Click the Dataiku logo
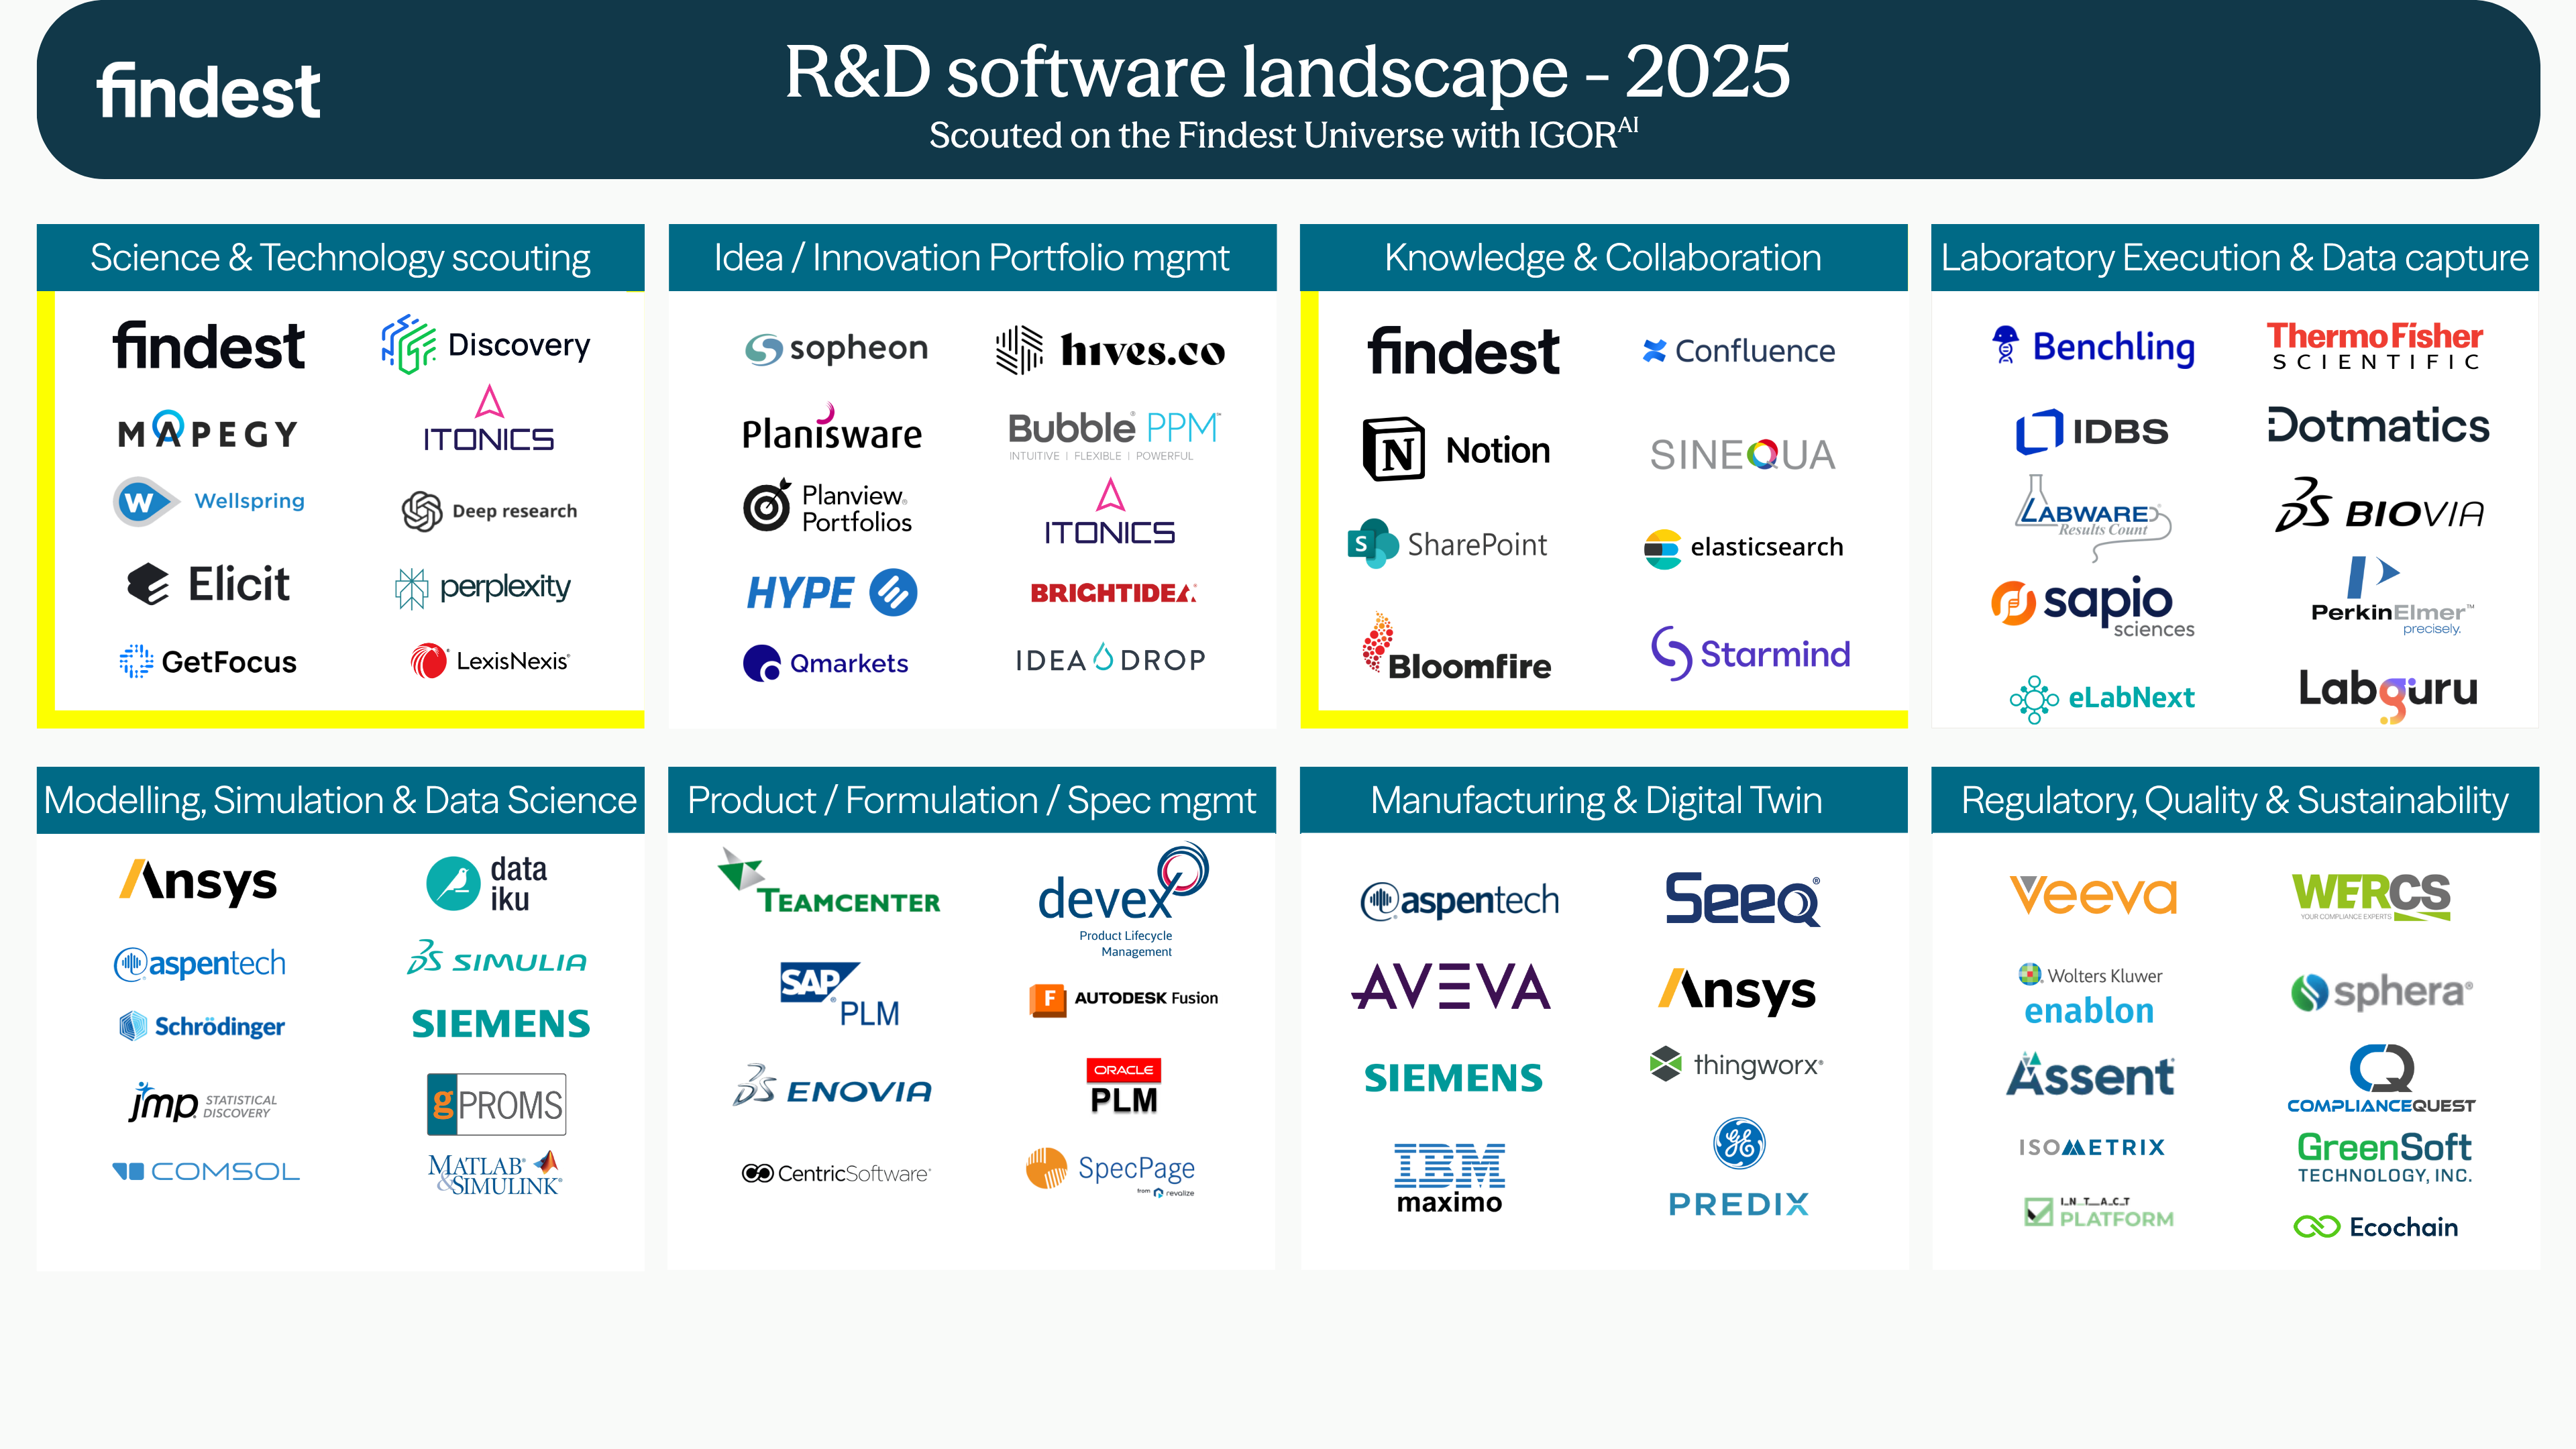The image size is (2576, 1449). coord(487,884)
